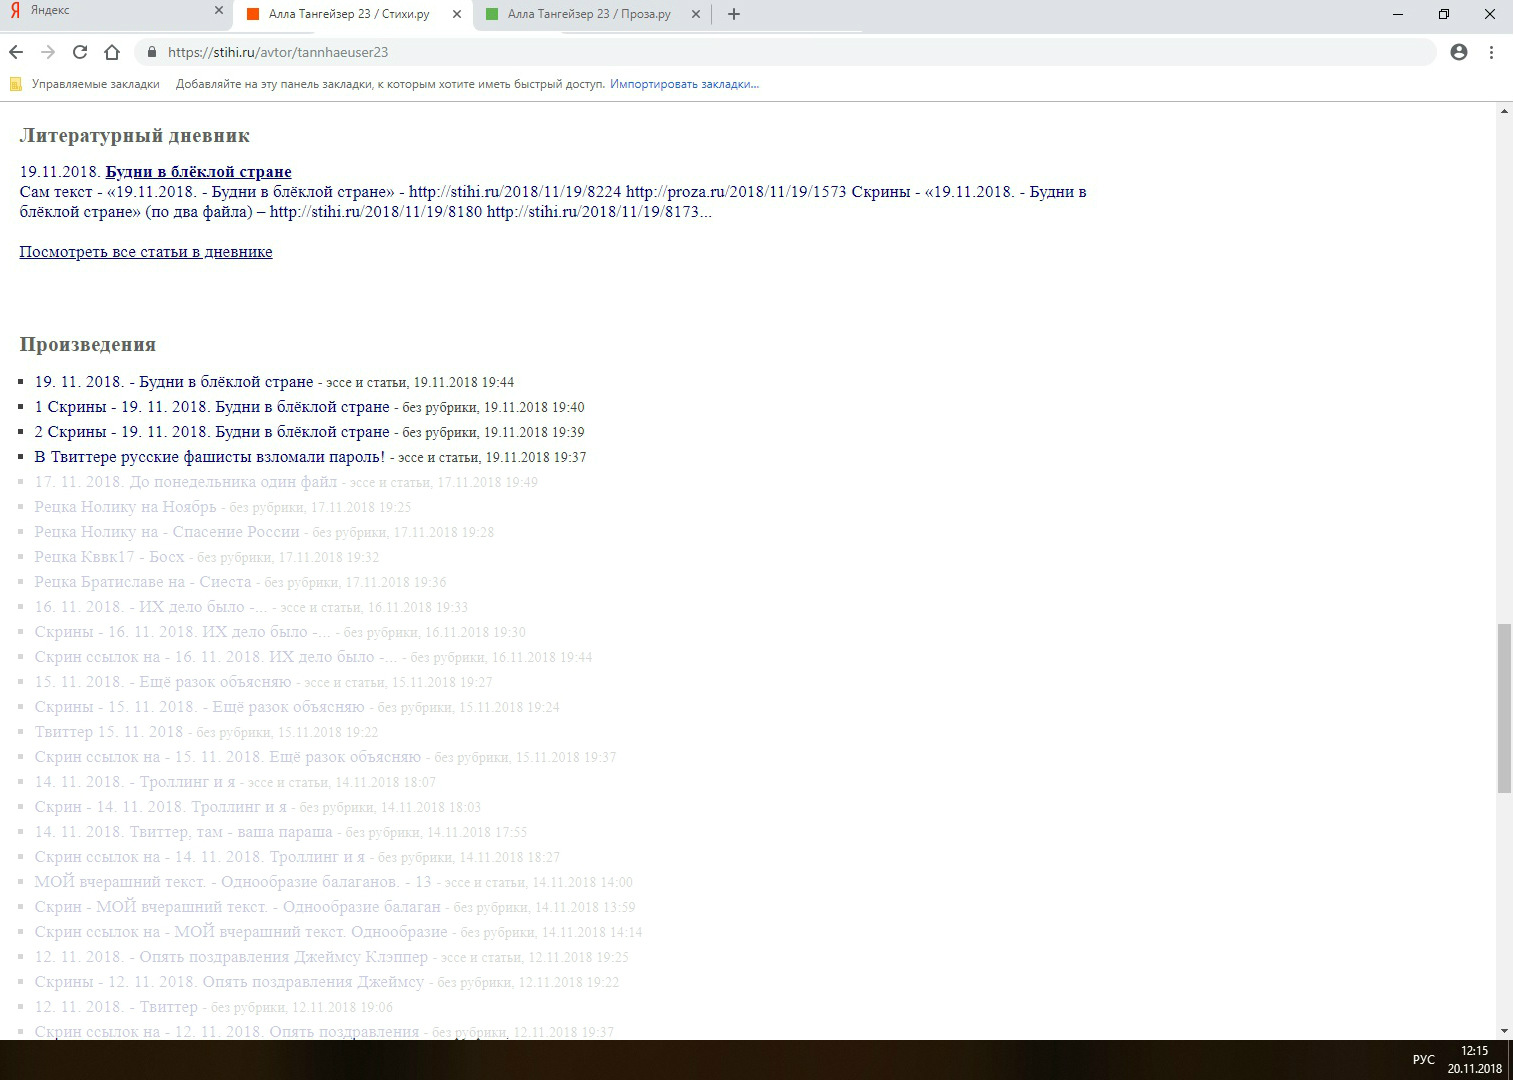
Task: Switch to the Проза.ру tab
Action: pos(588,14)
